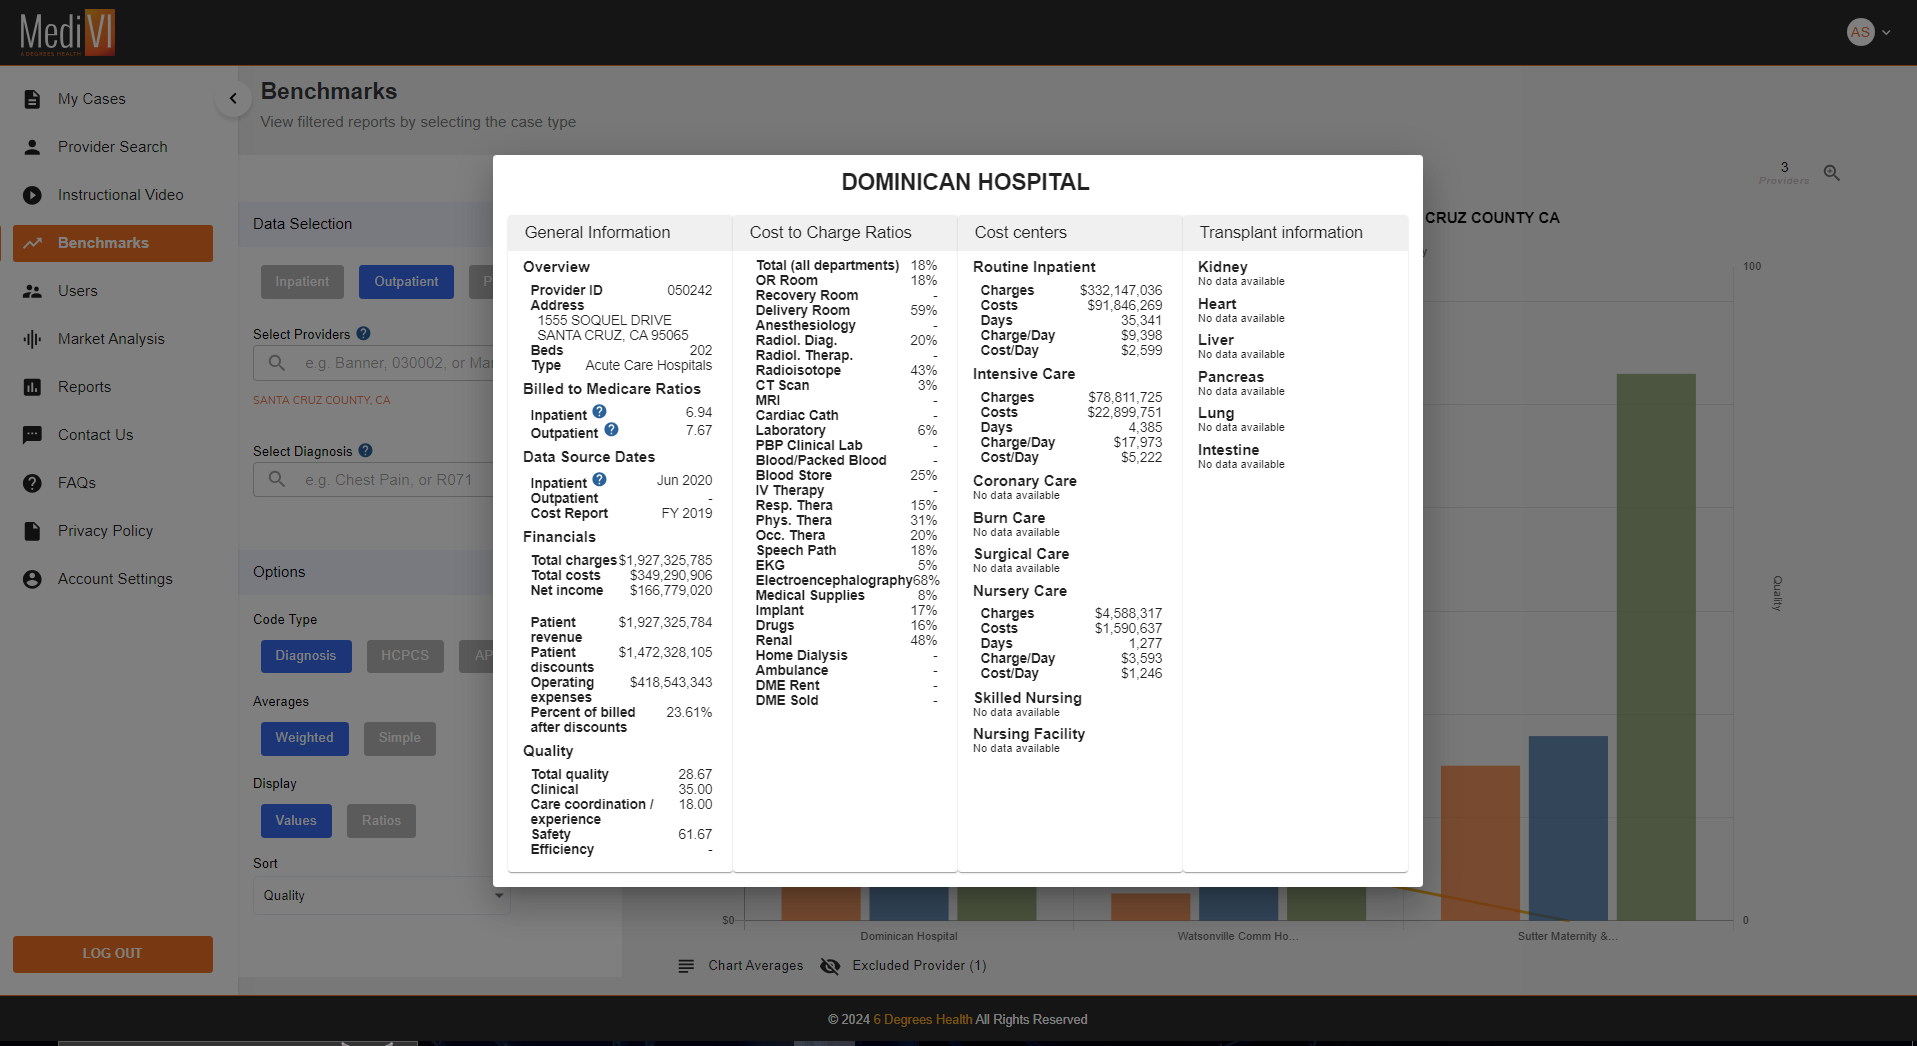1917x1046 pixels.
Task: Click help icon next to Inpatient ratio
Action: click(599, 411)
